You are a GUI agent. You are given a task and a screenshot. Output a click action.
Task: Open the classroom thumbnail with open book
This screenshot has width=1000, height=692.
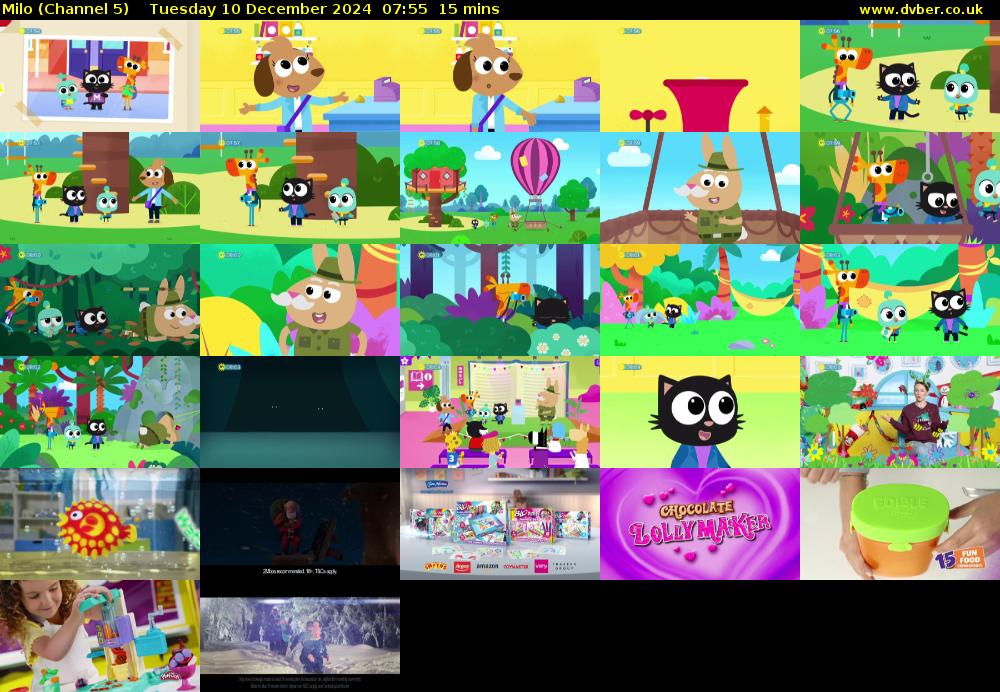coord(499,412)
